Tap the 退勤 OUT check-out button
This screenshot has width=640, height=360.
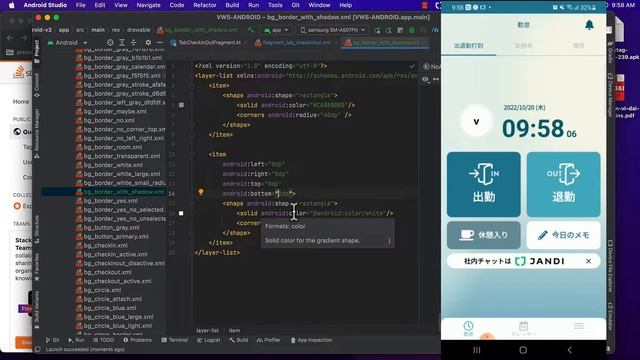coord(563,184)
